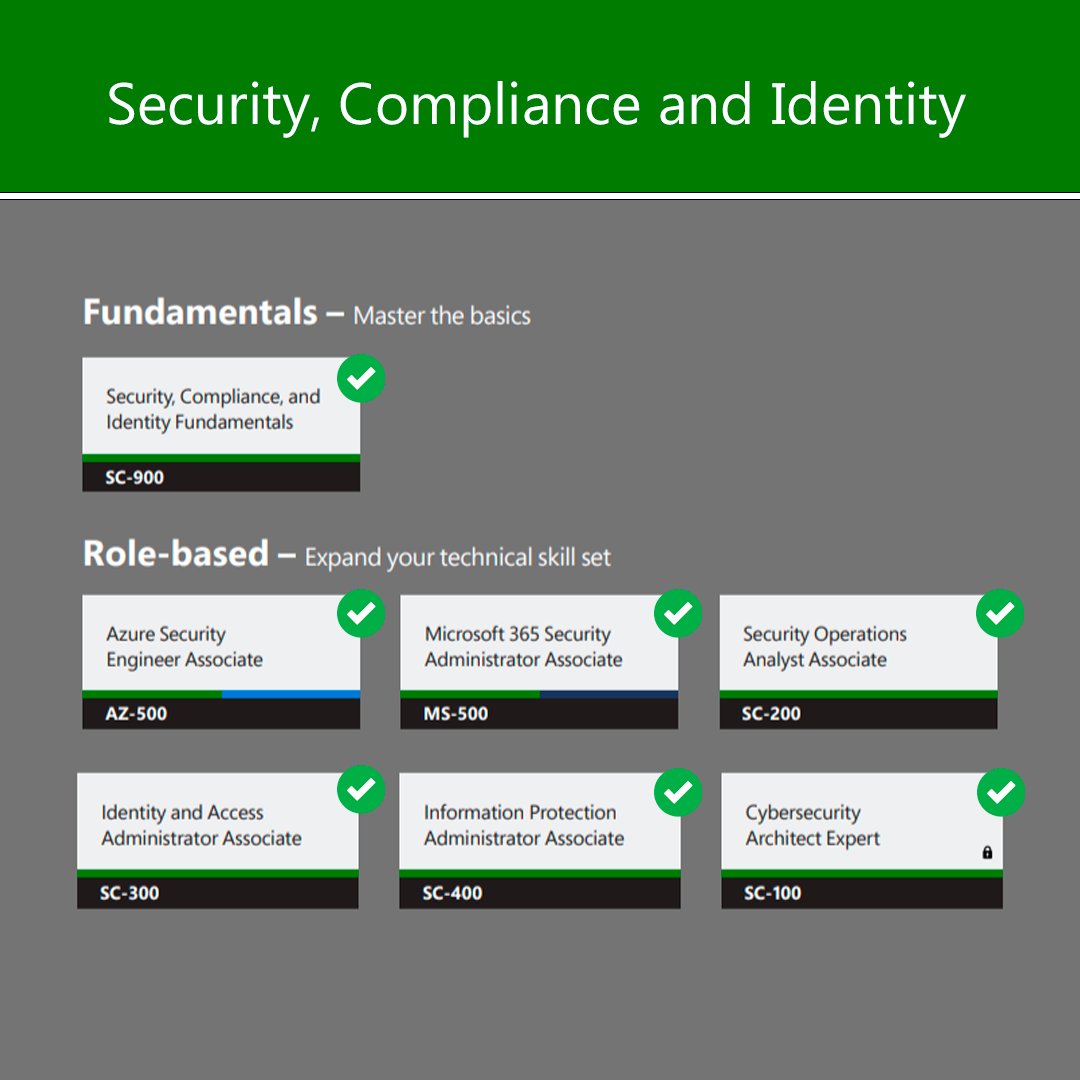Open Microsoft 365 Security Administrator Associate card
The height and width of the screenshot is (1080, 1080).
pyautogui.click(x=539, y=662)
